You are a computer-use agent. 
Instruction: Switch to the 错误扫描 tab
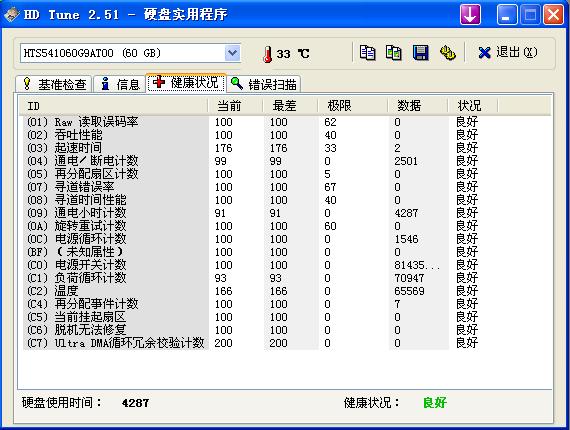[x=264, y=84]
